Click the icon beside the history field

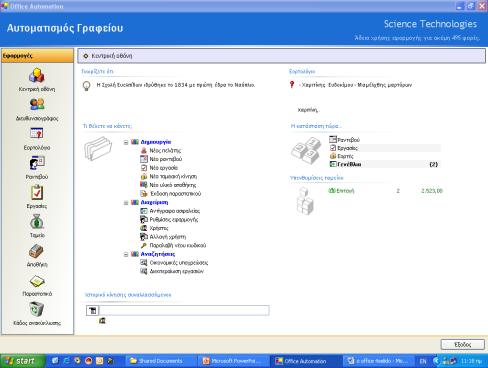tap(93, 310)
